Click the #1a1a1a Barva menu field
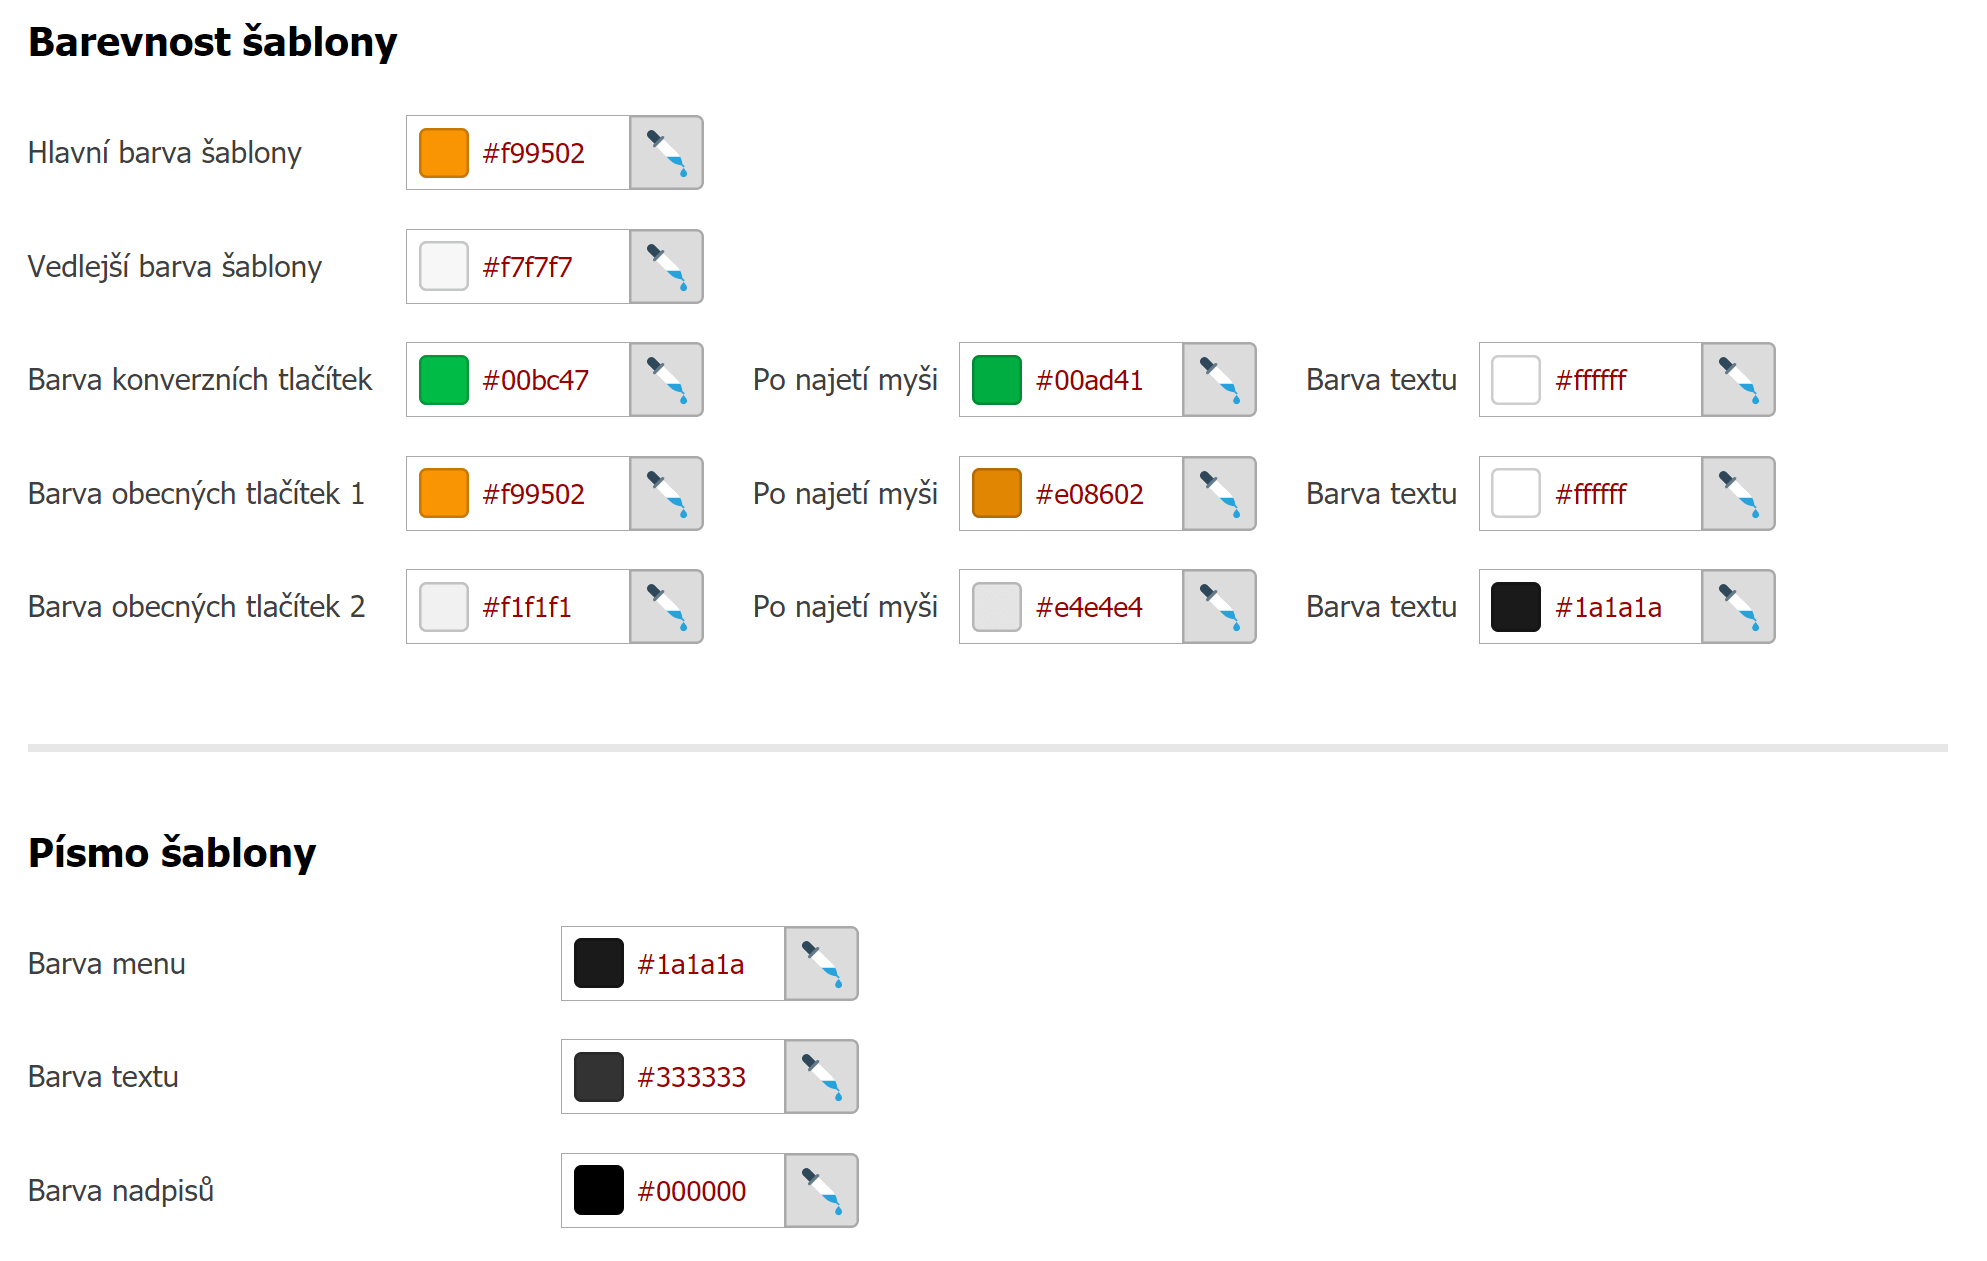The height and width of the screenshot is (1261, 1987). [705, 964]
